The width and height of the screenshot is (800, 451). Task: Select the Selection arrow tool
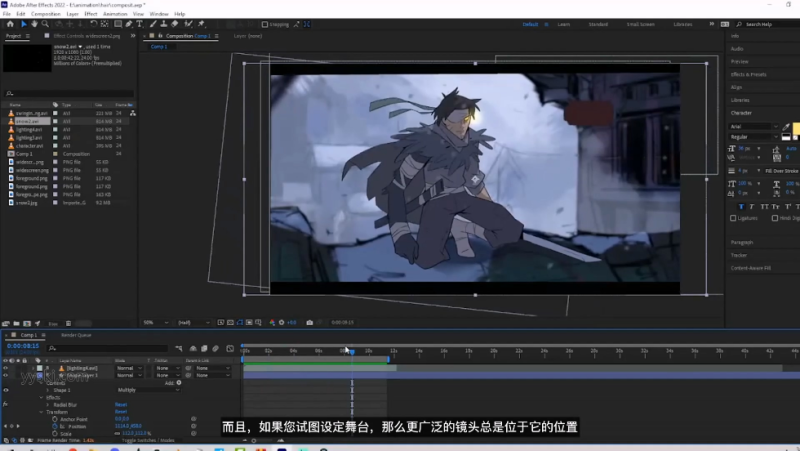click(x=23, y=24)
